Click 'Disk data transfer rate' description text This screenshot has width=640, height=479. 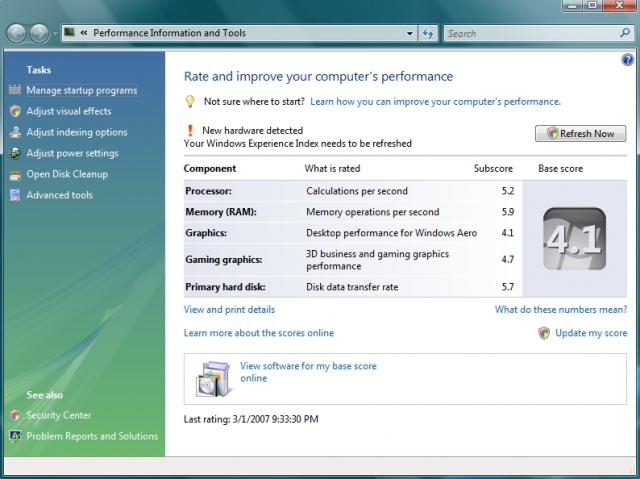click(352, 287)
